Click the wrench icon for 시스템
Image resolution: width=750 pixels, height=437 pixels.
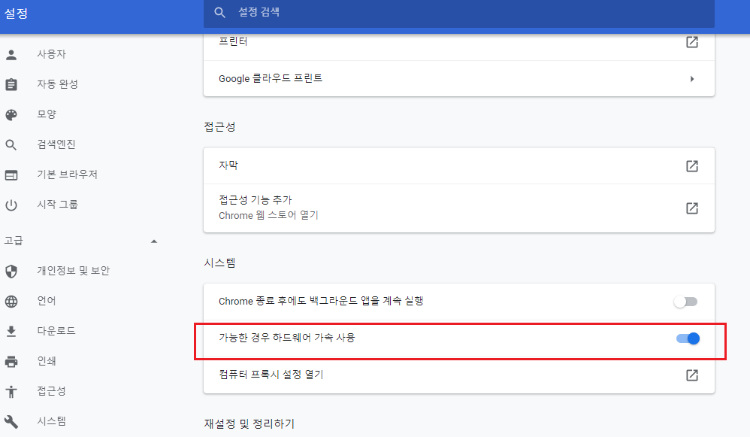pyautogui.click(x=12, y=421)
